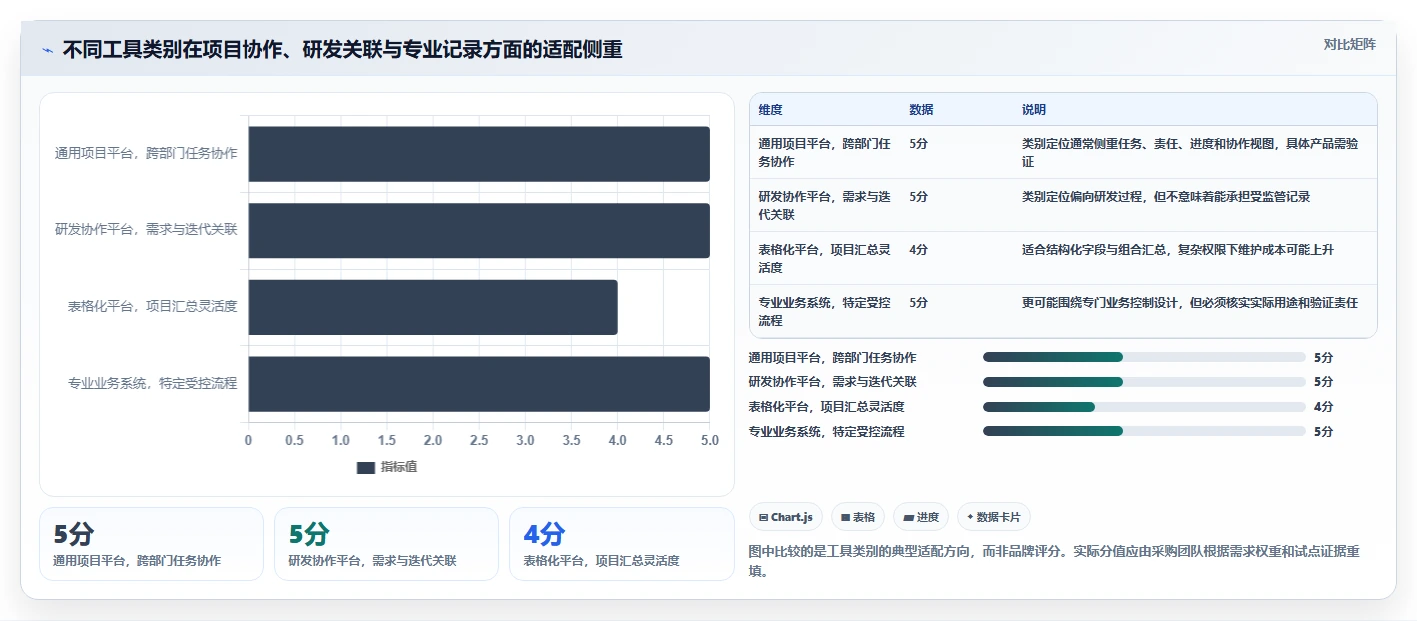
Task: Click table cell 通用项目平台，跨部门任务协作
Action: point(824,152)
